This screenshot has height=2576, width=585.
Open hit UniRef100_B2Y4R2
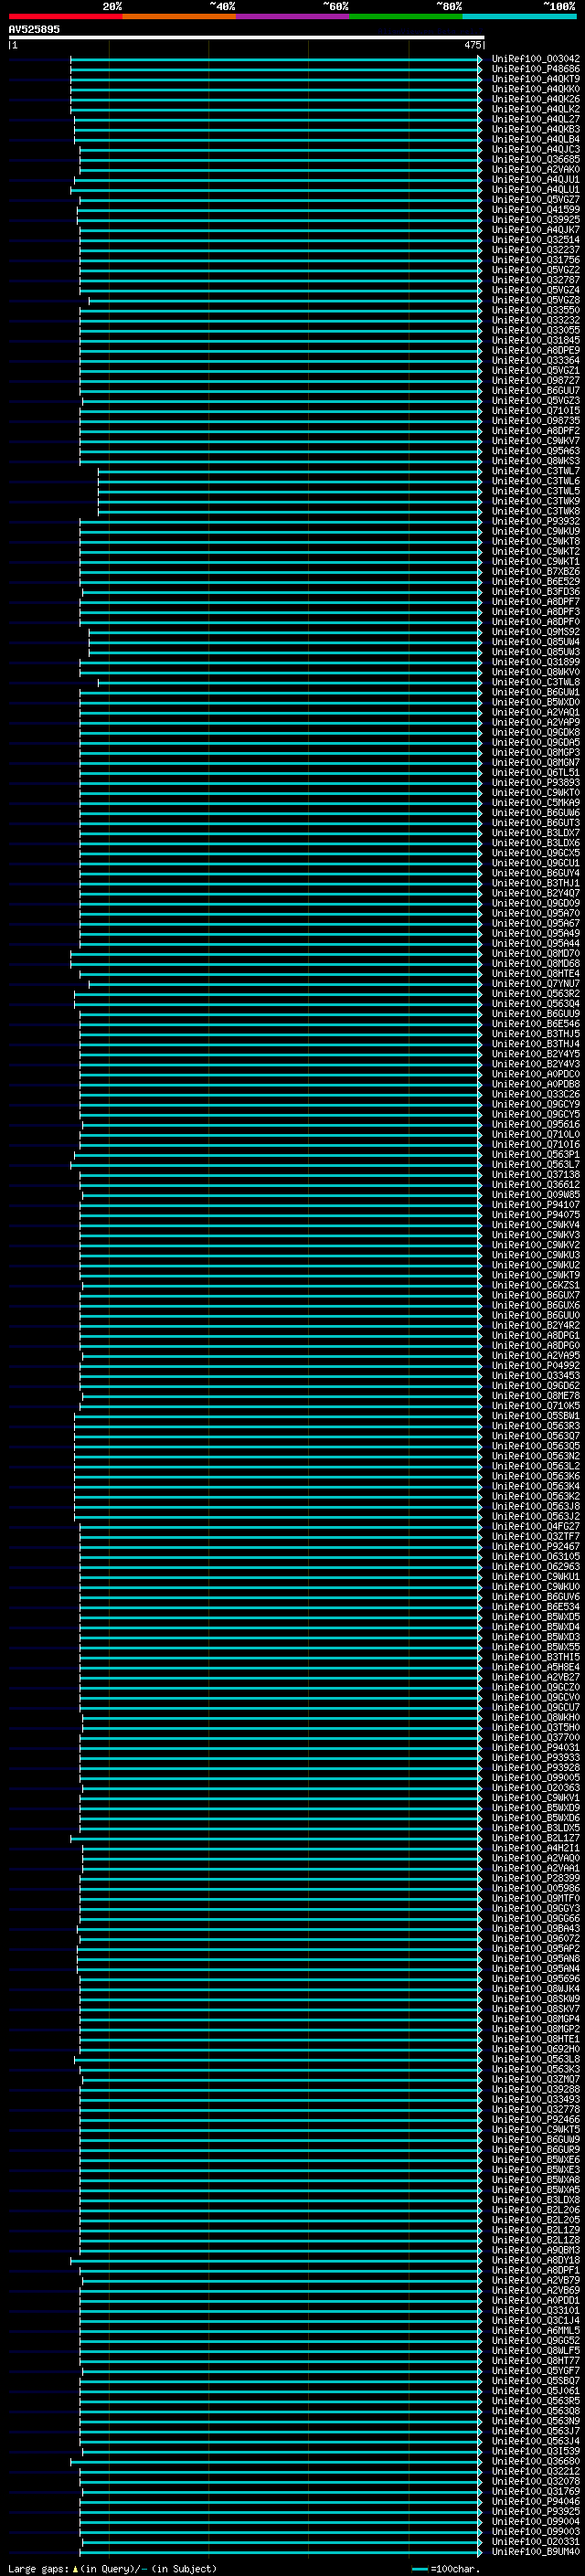pos(536,1325)
